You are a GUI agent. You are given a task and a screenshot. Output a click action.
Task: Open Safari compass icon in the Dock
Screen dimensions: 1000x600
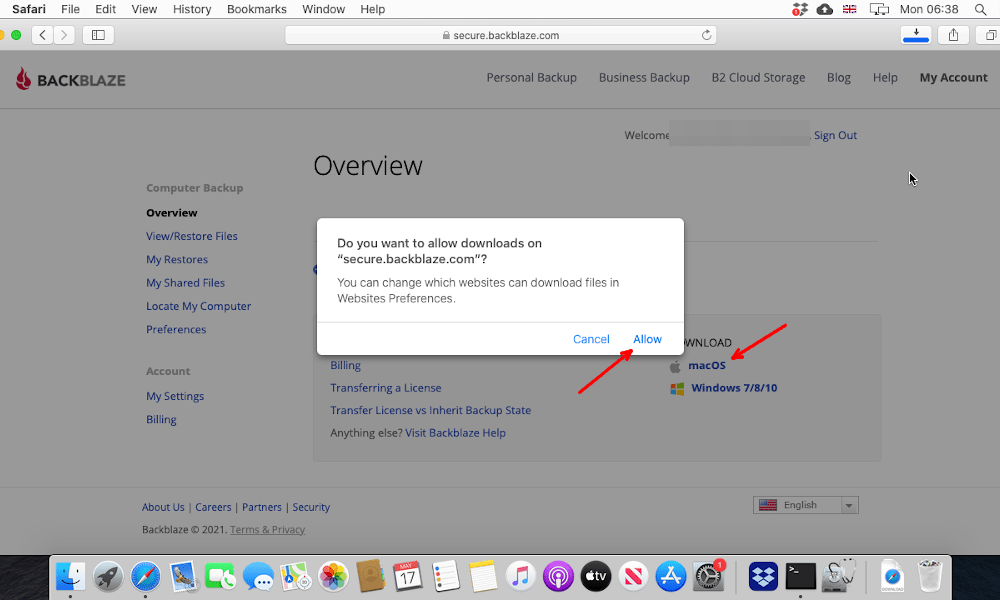coord(145,576)
